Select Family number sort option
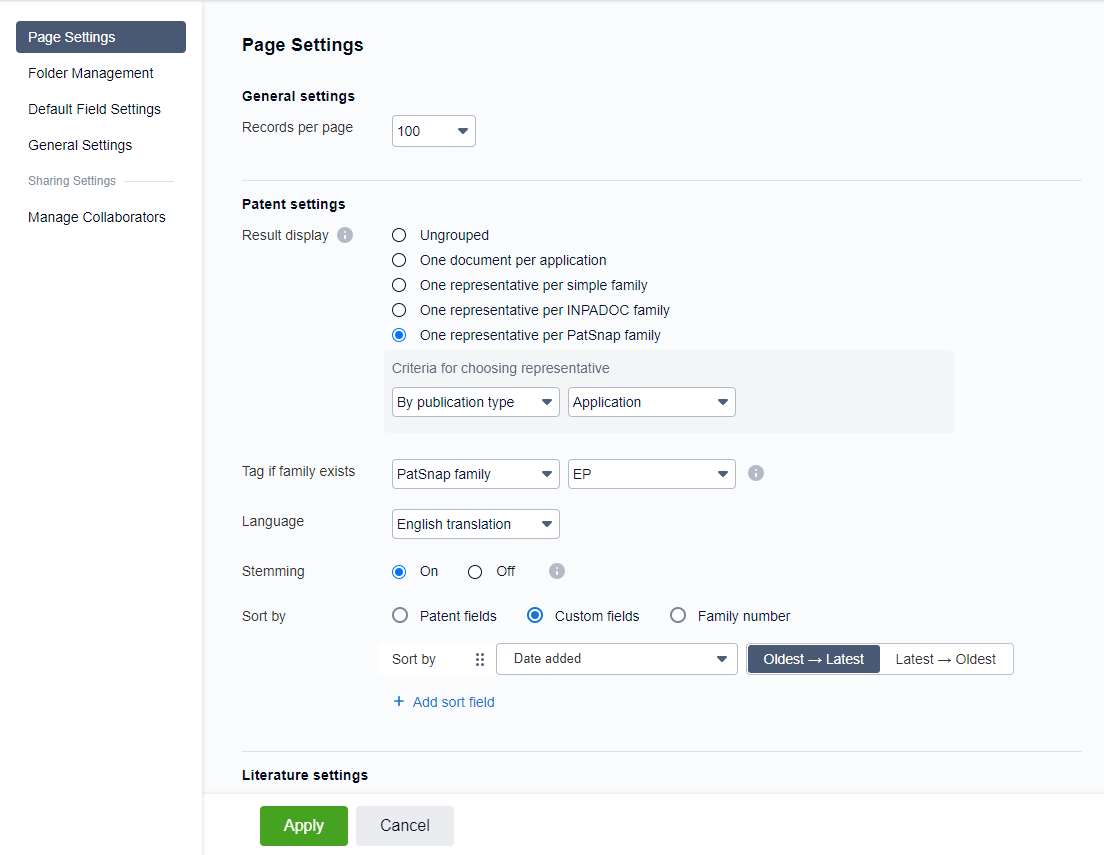The height and width of the screenshot is (855, 1104). (678, 616)
